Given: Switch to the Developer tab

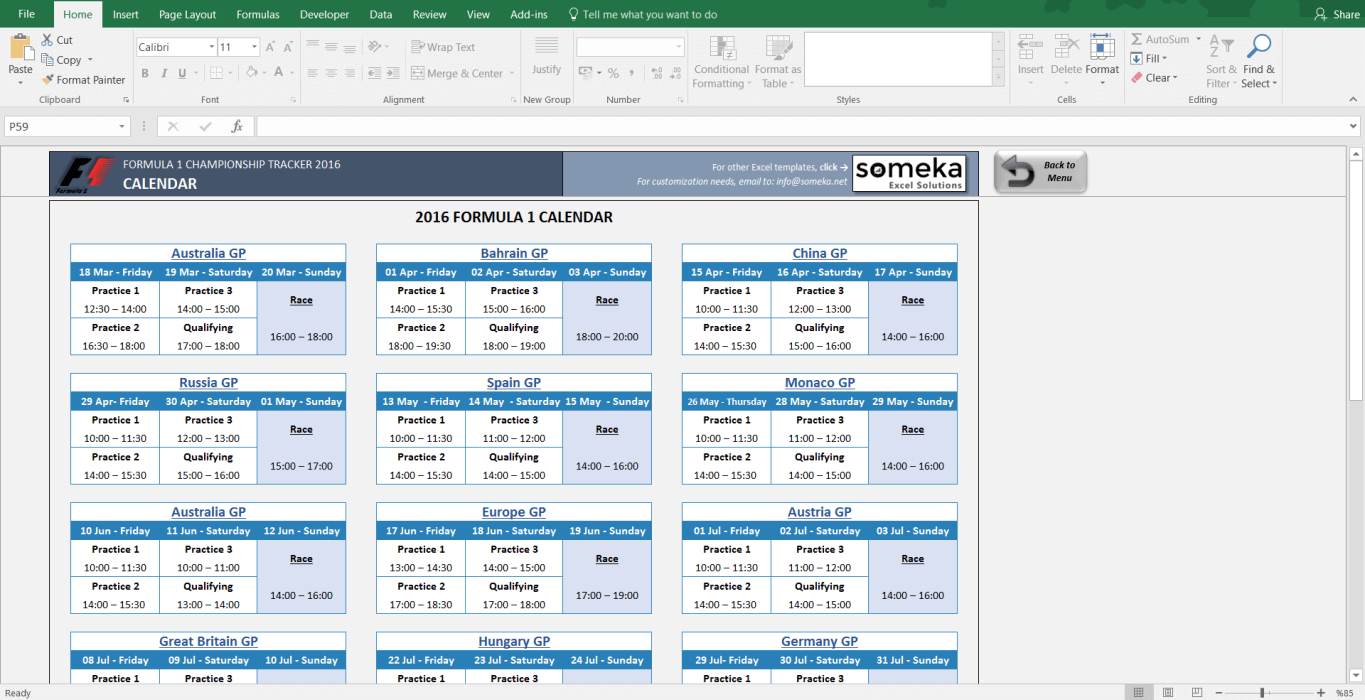Looking at the screenshot, I should click(325, 14).
